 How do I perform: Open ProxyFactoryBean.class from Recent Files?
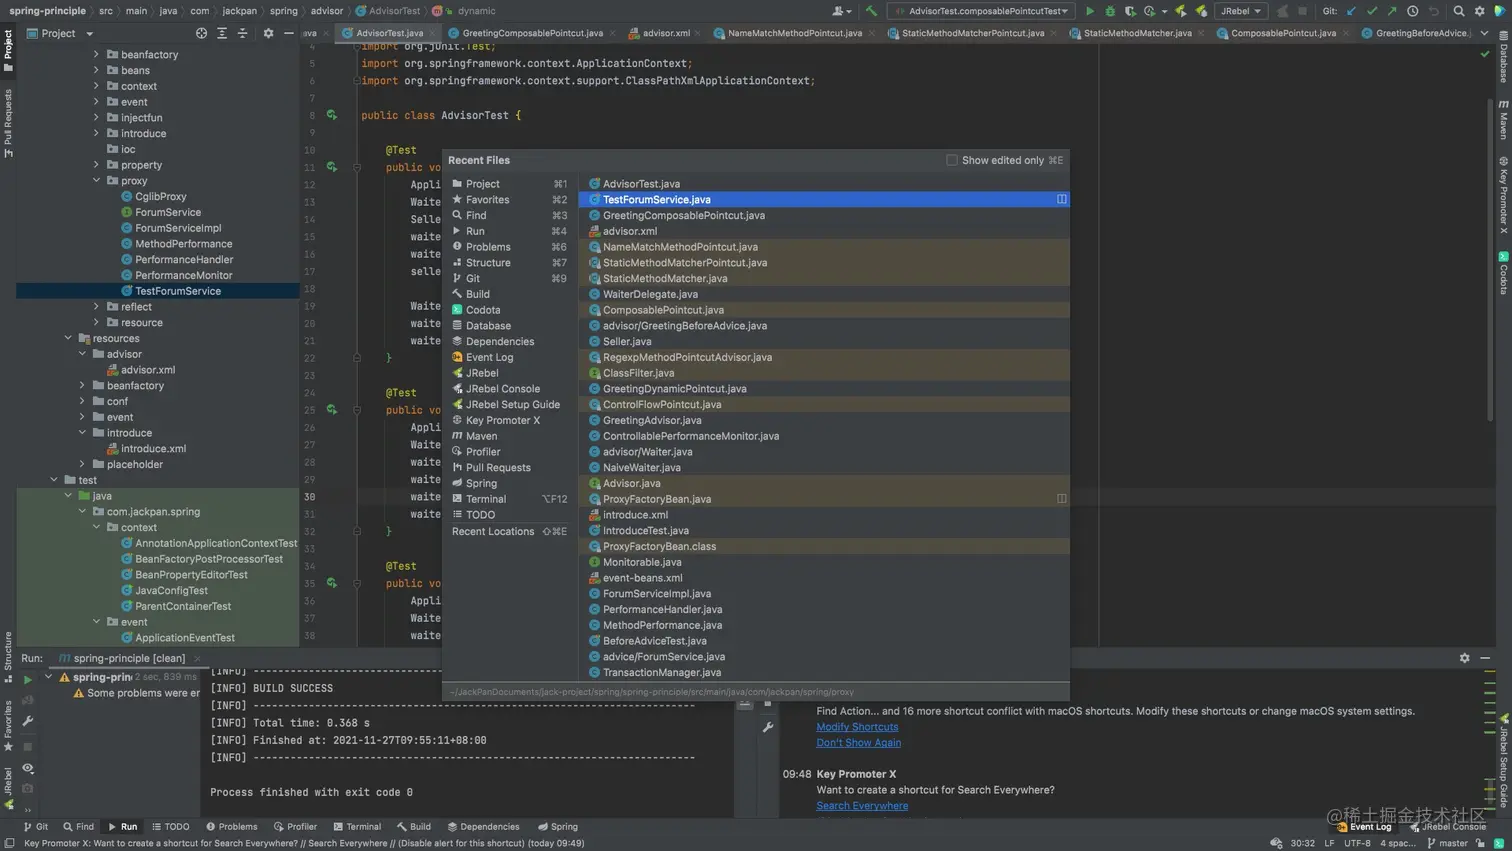coord(824,546)
